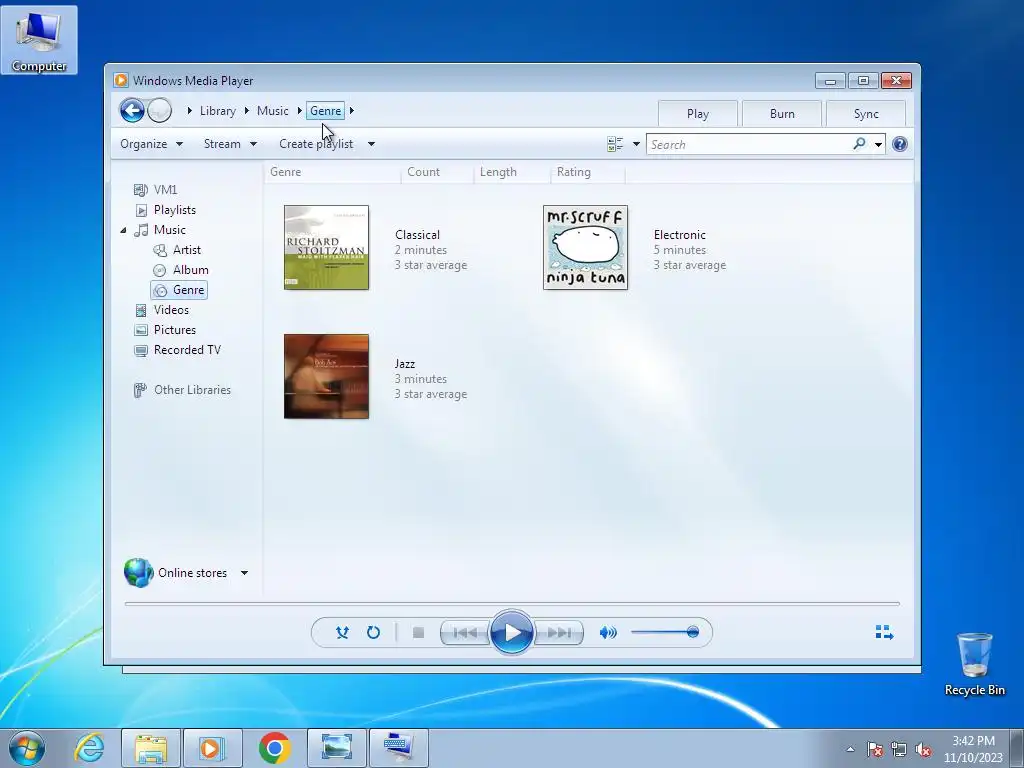
Task: Collapse the Music tree node
Action: 123,230
